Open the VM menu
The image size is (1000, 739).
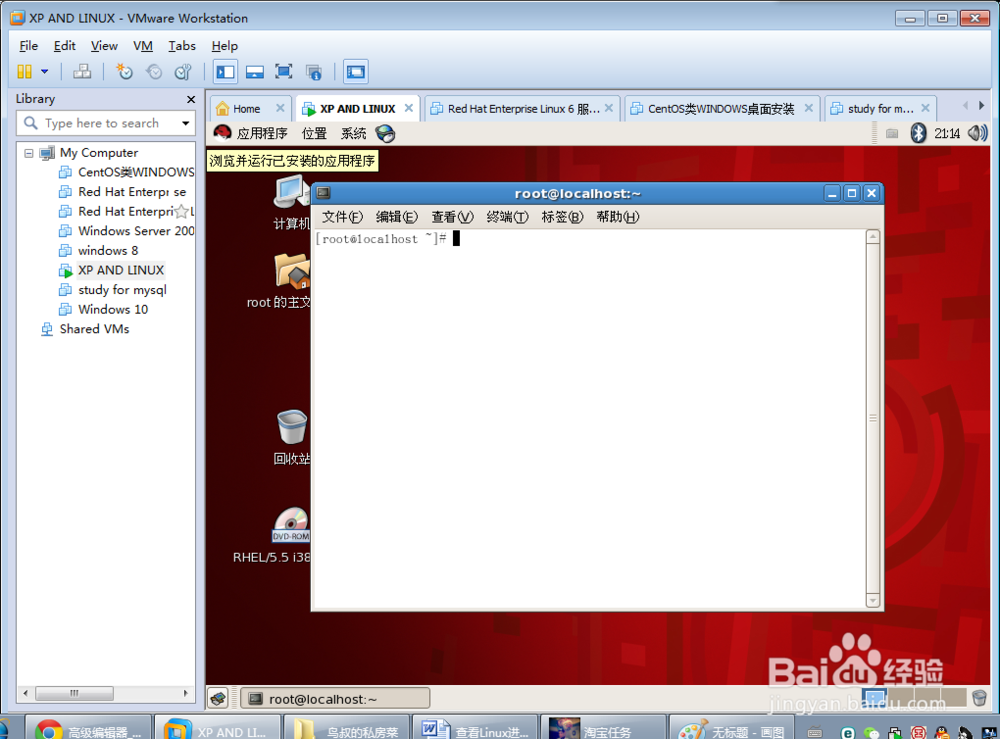coord(143,46)
